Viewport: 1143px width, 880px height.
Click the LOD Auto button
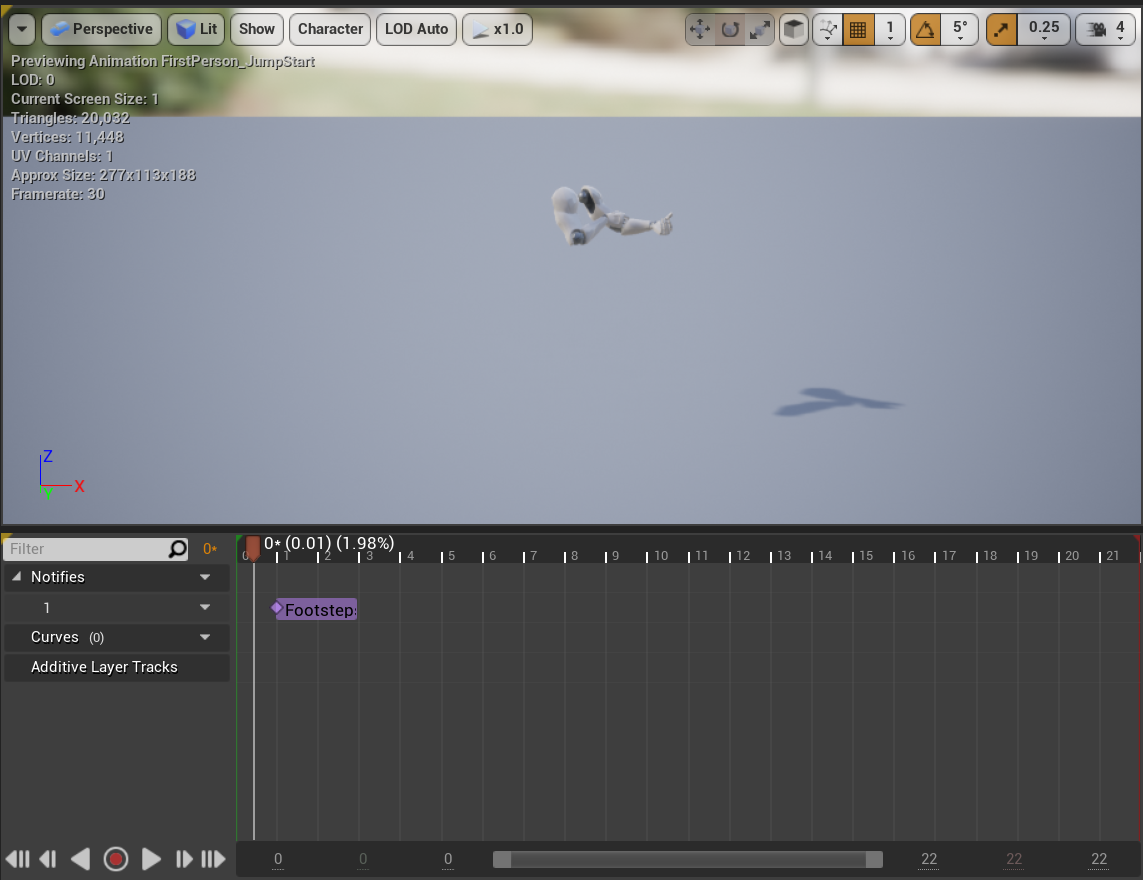tap(416, 29)
